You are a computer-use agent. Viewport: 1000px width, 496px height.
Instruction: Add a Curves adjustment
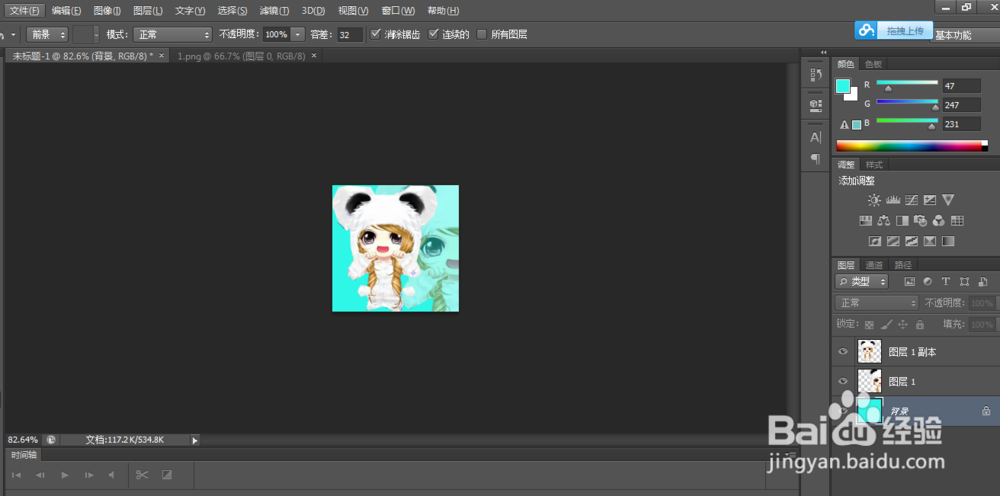tap(911, 200)
